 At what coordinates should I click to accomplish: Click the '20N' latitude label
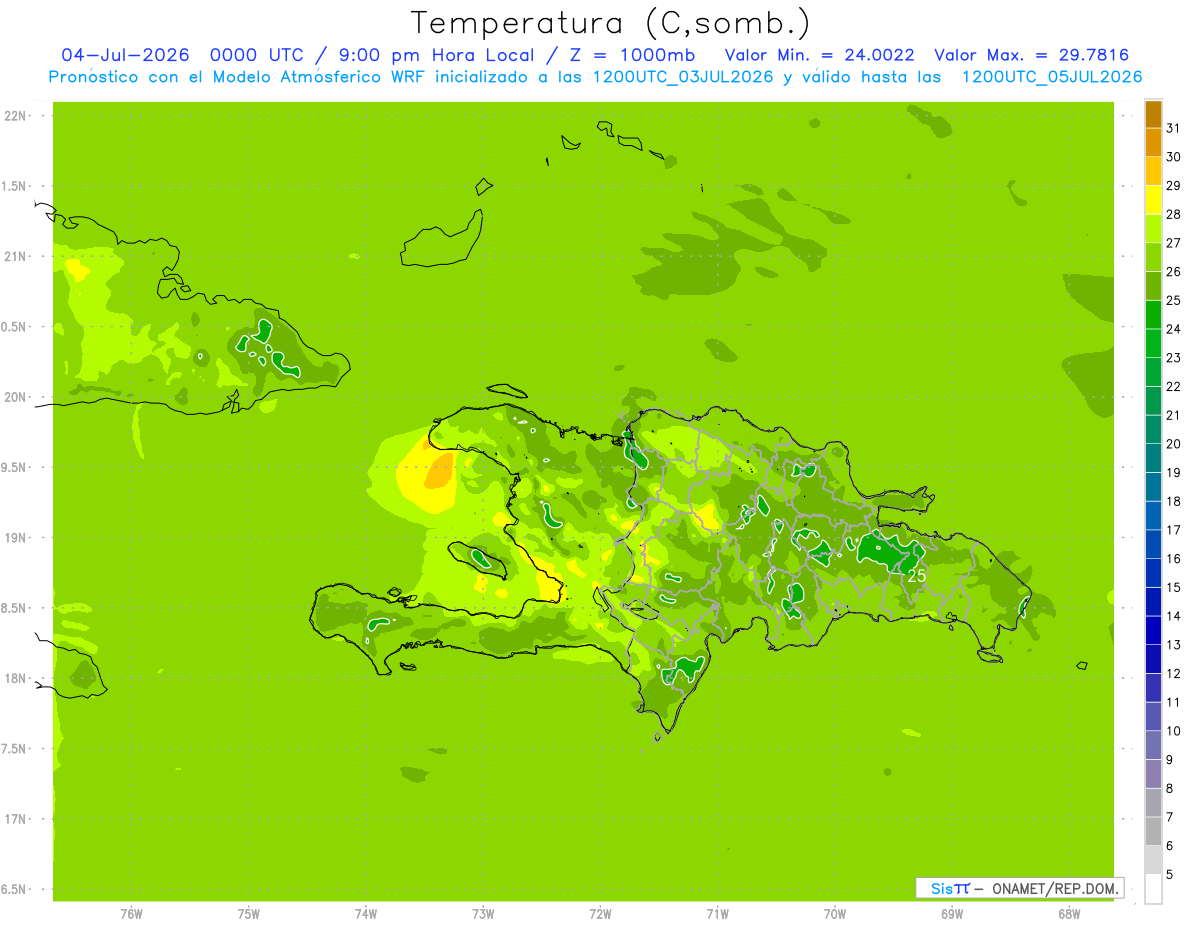pyautogui.click(x=14, y=397)
